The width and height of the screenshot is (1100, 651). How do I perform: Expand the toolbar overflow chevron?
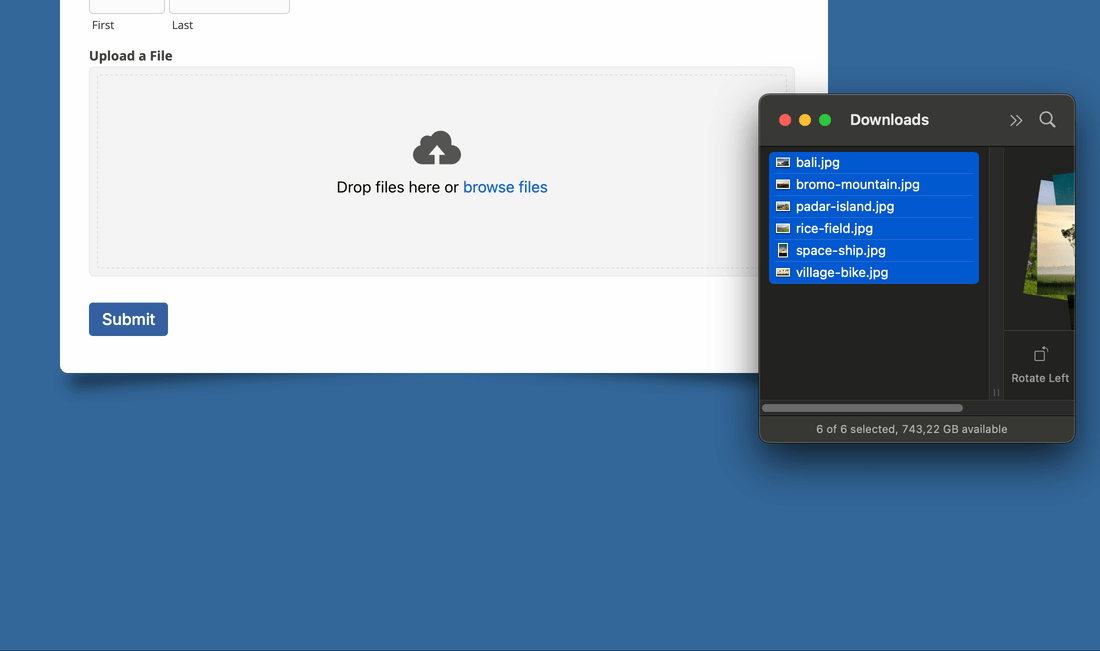[x=1016, y=120]
